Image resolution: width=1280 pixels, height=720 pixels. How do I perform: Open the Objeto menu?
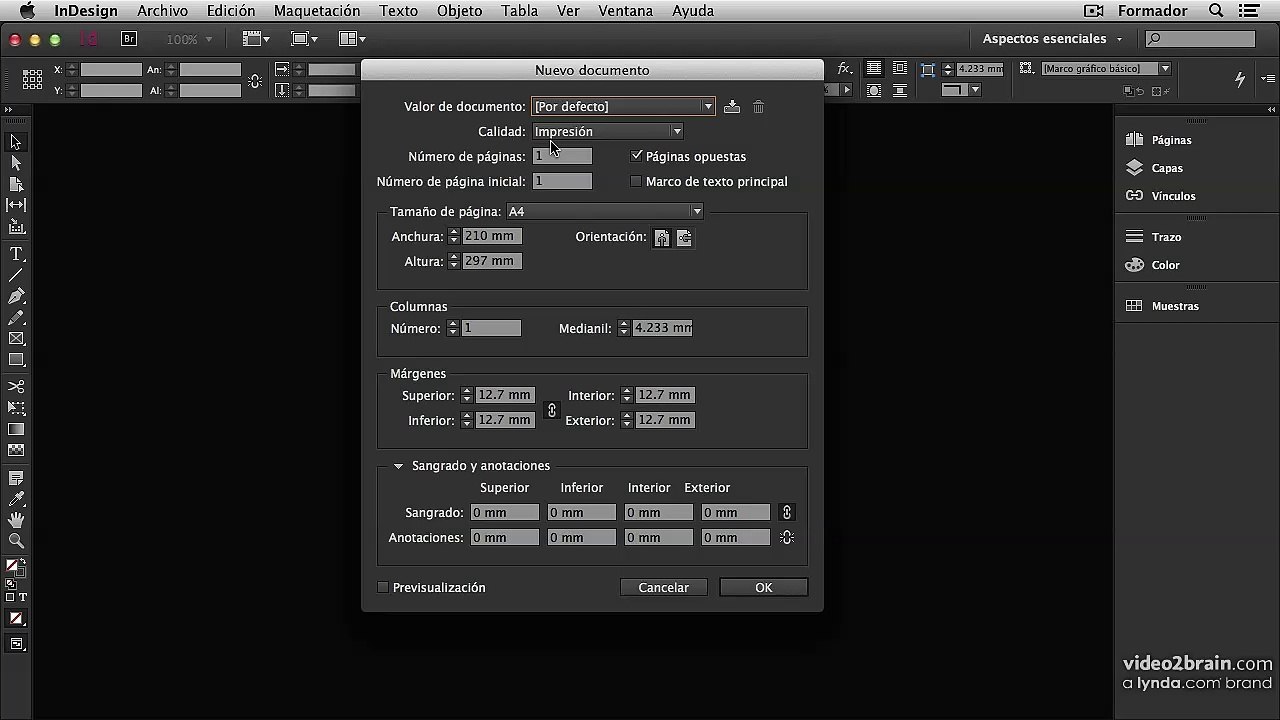click(459, 11)
